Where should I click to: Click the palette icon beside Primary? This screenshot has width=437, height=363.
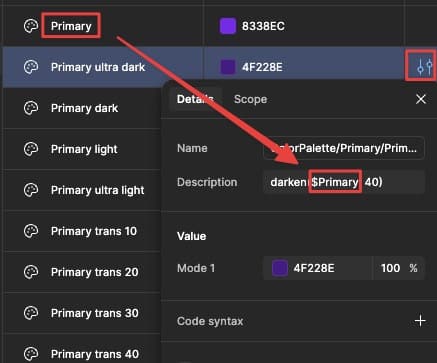point(31,26)
